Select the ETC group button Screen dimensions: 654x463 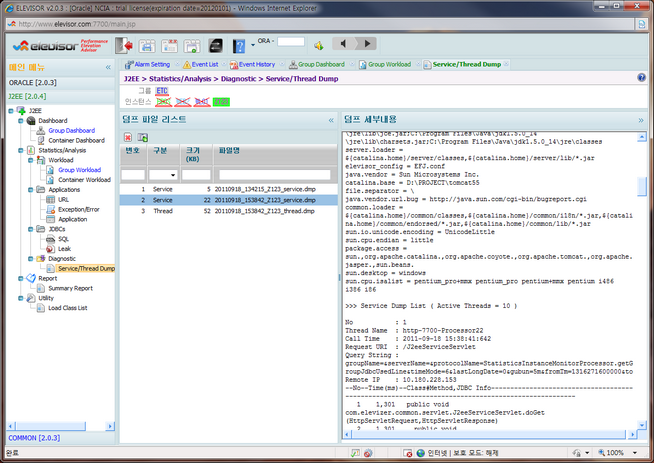162,91
